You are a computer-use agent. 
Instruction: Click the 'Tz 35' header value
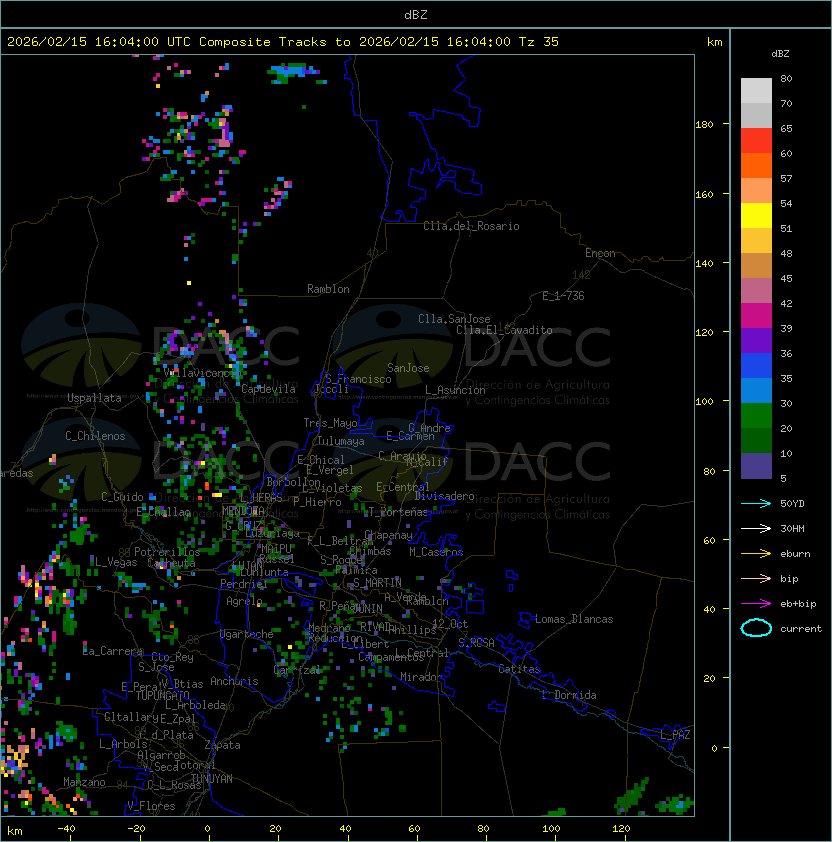[539, 42]
